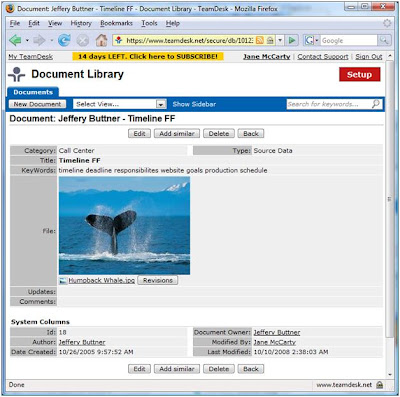Open the forward history dropdown arrow
The width and height of the screenshot is (400, 397).
(x=52, y=41)
